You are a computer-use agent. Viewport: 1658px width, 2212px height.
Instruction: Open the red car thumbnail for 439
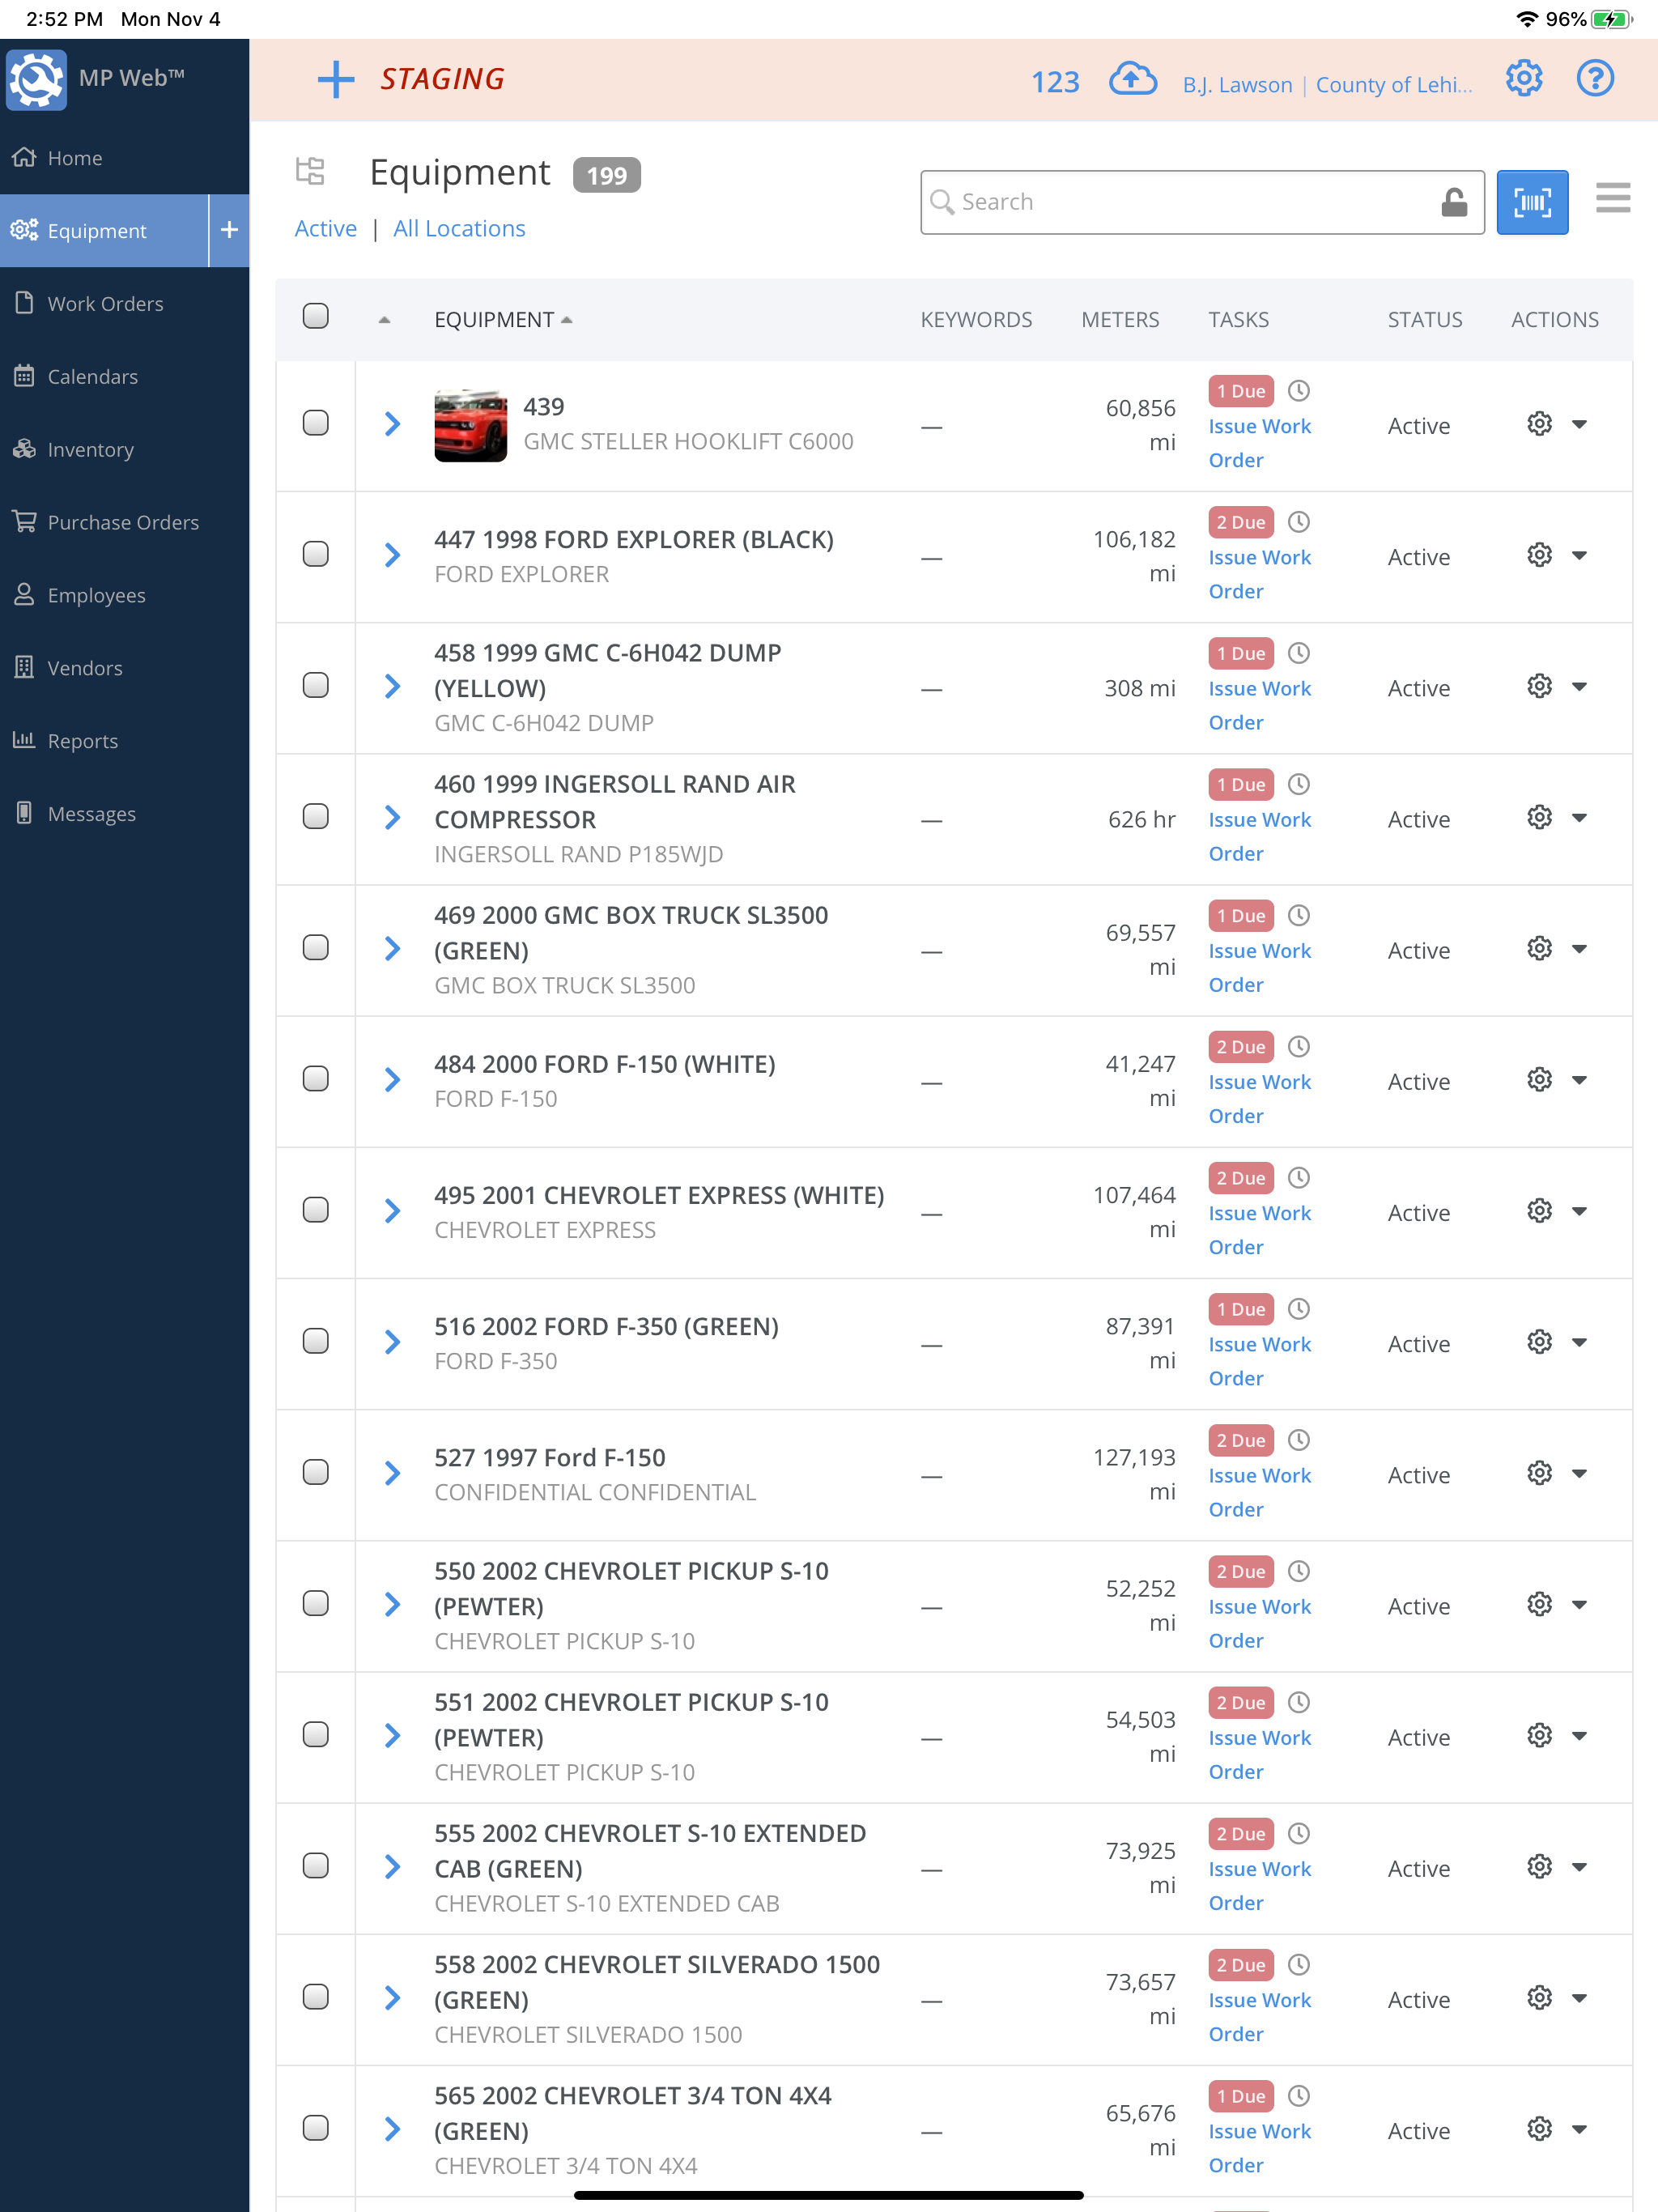[x=470, y=425]
